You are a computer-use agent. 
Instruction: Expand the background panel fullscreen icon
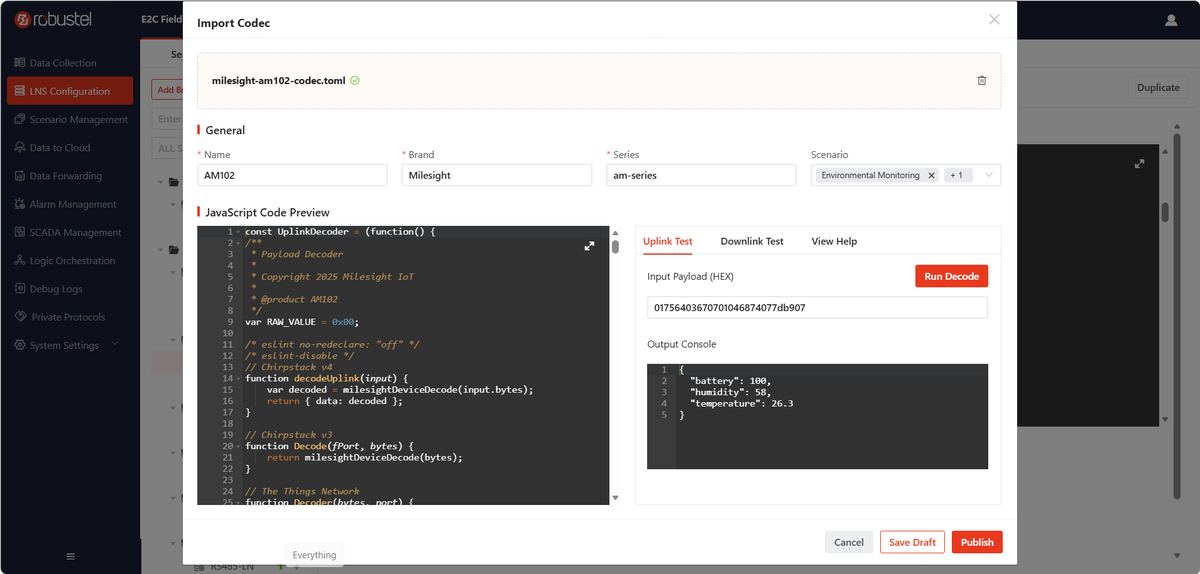click(1139, 163)
